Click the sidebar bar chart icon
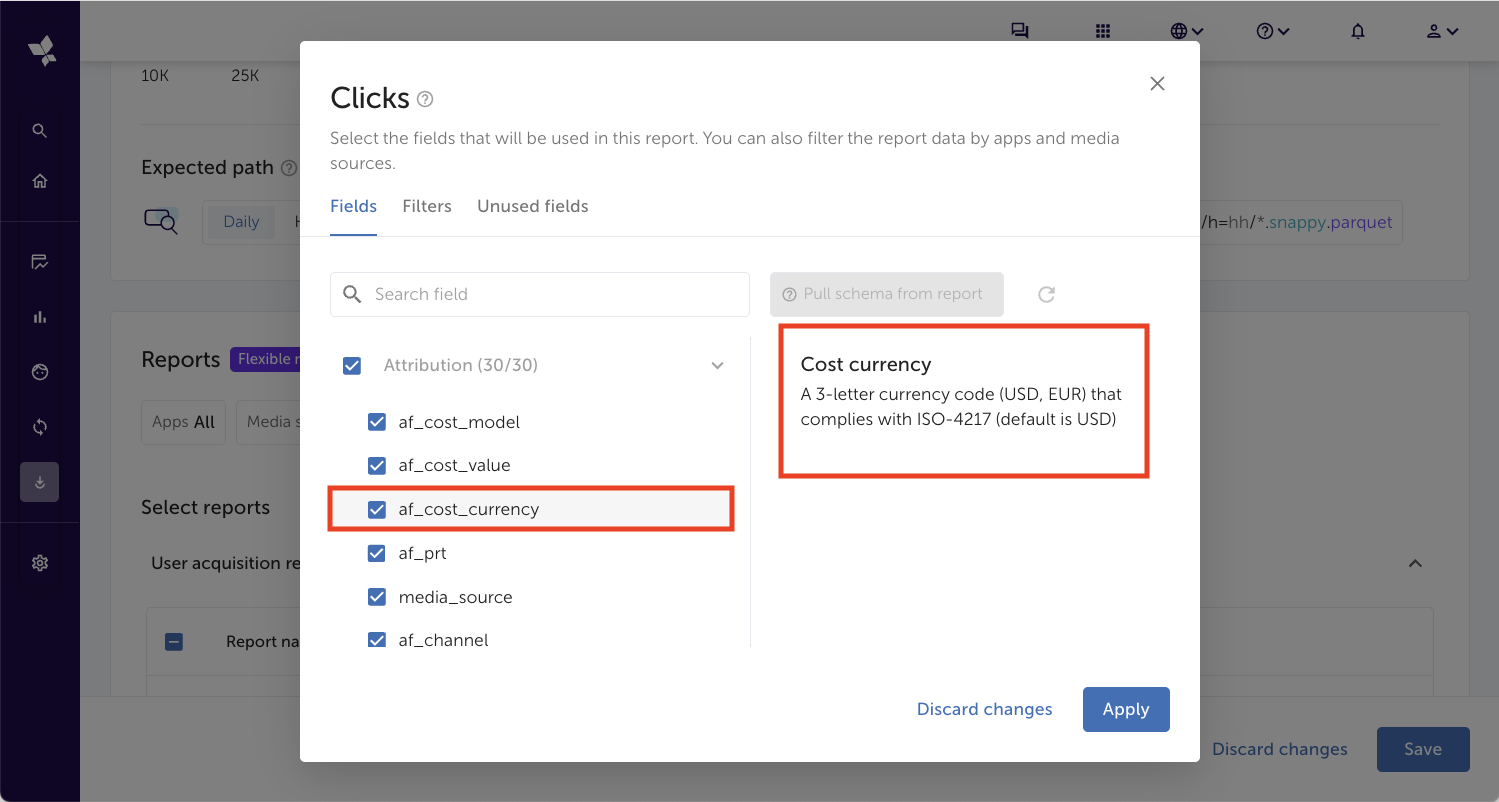The image size is (1499, 802). point(40,317)
